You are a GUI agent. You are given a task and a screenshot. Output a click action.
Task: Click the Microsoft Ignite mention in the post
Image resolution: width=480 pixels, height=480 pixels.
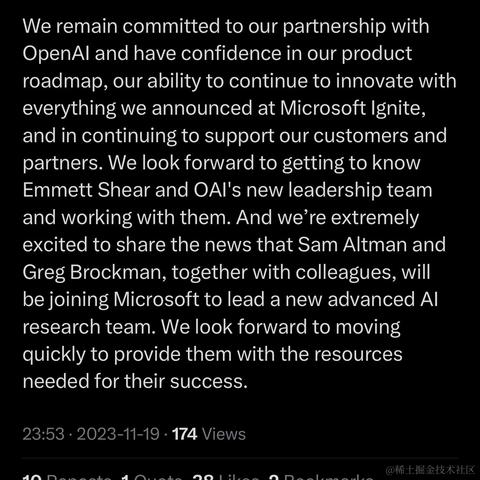350,109
